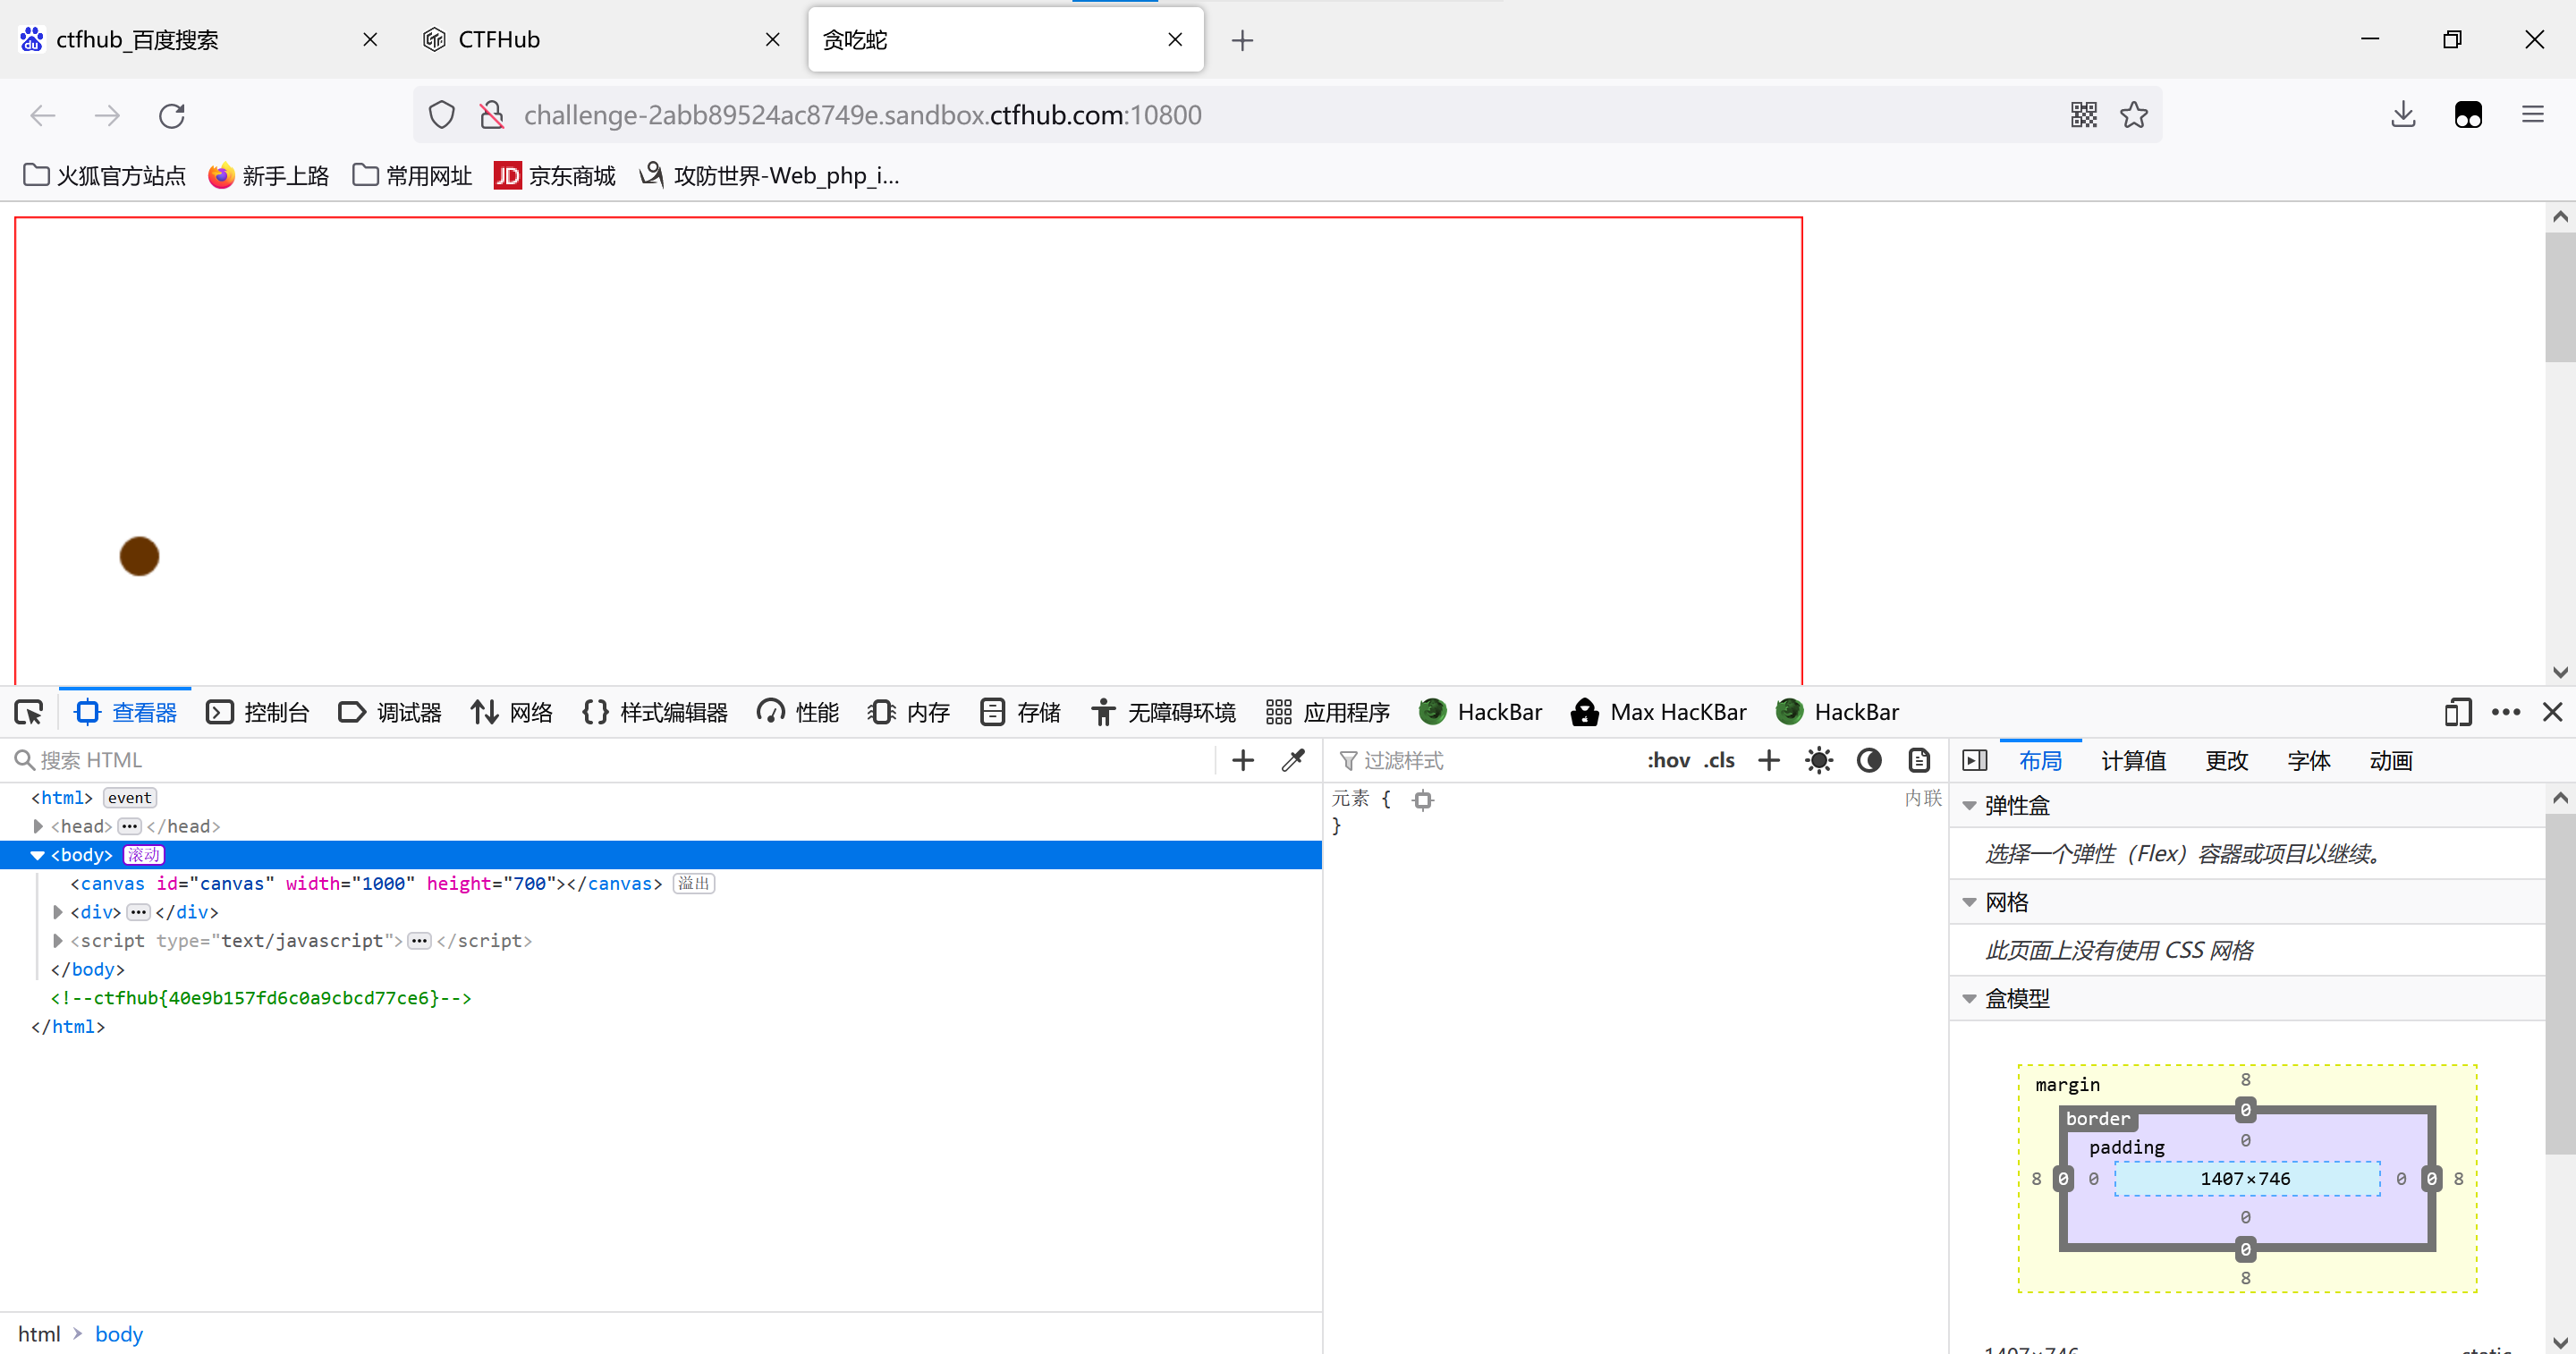Image resolution: width=2576 pixels, height=1354 pixels.
Task: Open the 性能 performance tab
Action: click(x=798, y=712)
